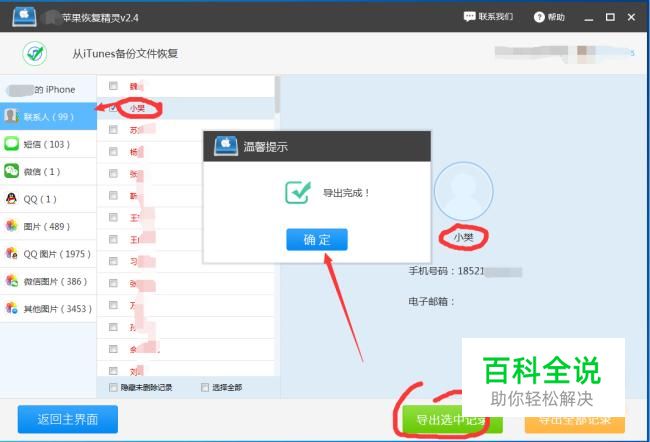The image size is (650, 442).
Task: Click the contact avatar placeholder
Action: 463,191
